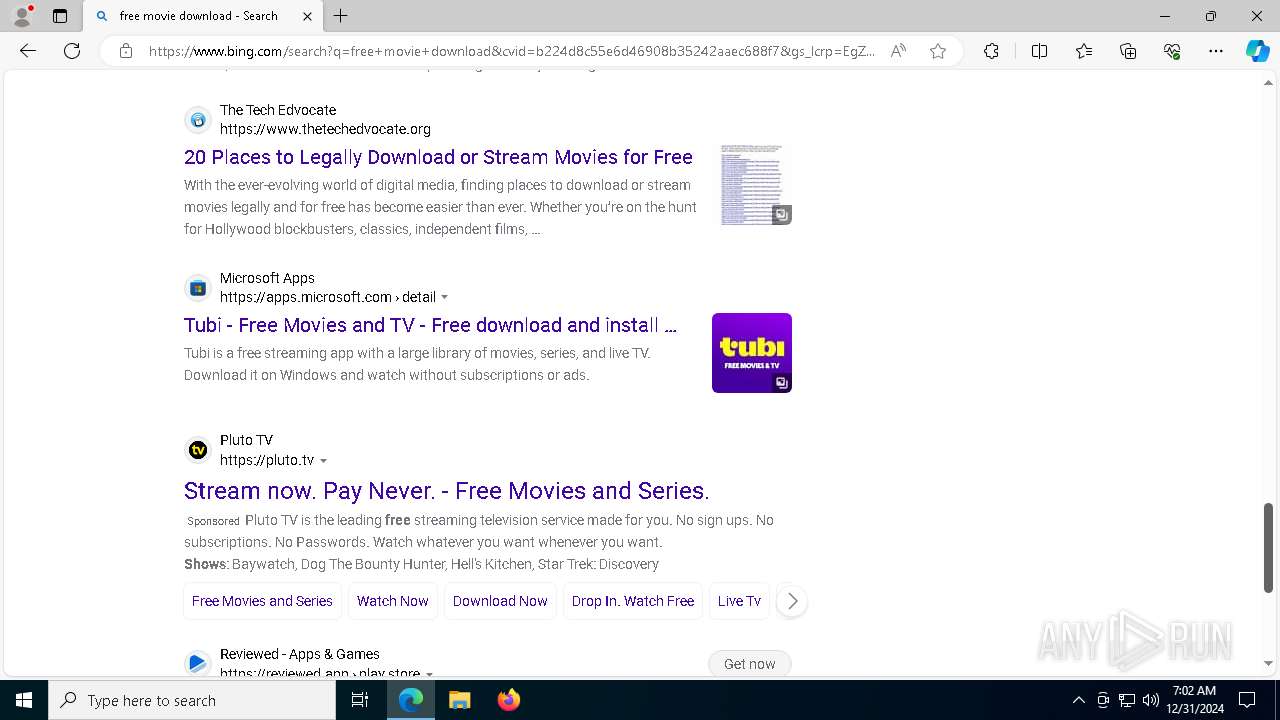Viewport: 1280px width, 720px height.
Task: Click the 'Watch Now' sitelink button
Action: [x=392, y=601]
